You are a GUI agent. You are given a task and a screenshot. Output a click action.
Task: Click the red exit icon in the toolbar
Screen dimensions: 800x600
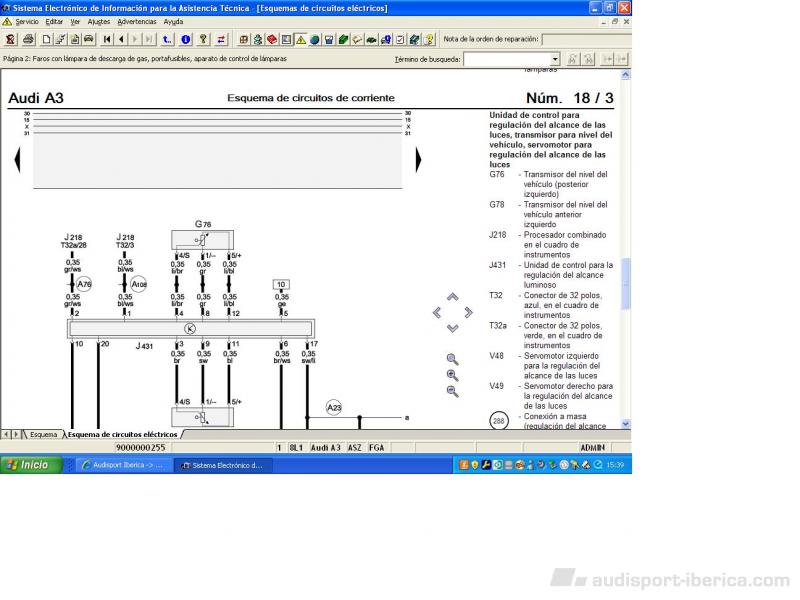(11, 39)
